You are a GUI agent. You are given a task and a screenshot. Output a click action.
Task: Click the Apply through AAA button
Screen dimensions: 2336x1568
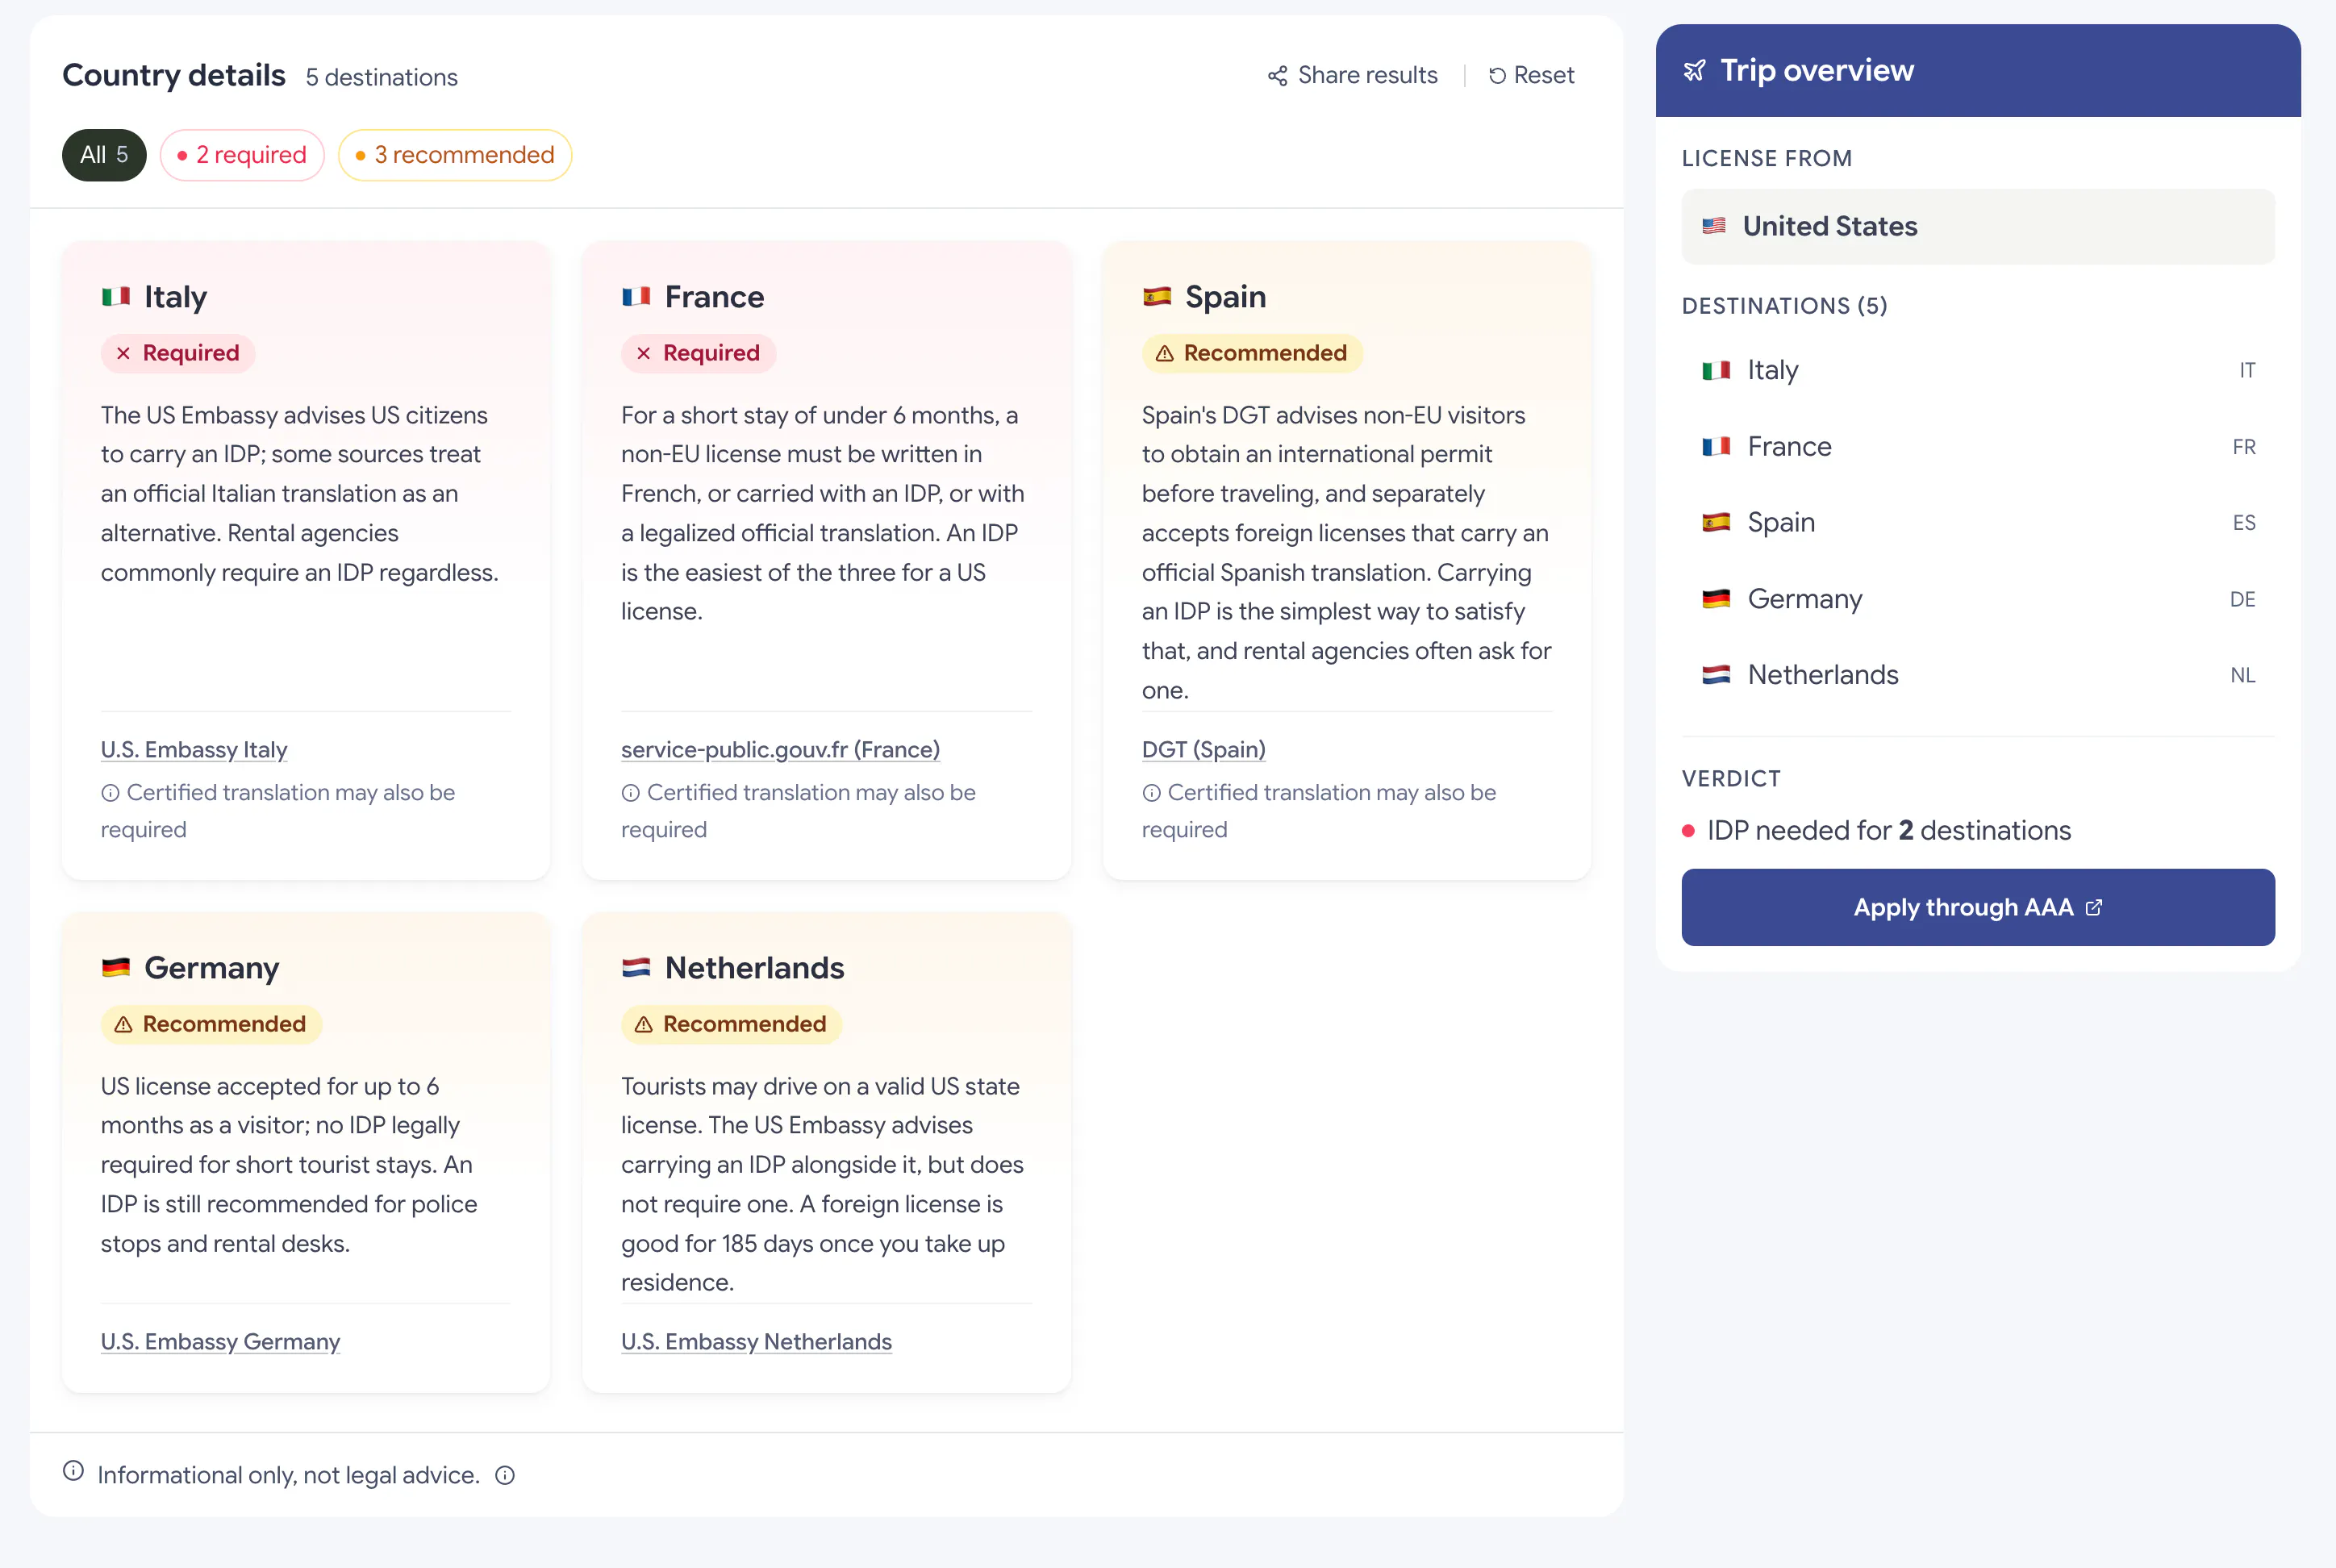[1978, 907]
